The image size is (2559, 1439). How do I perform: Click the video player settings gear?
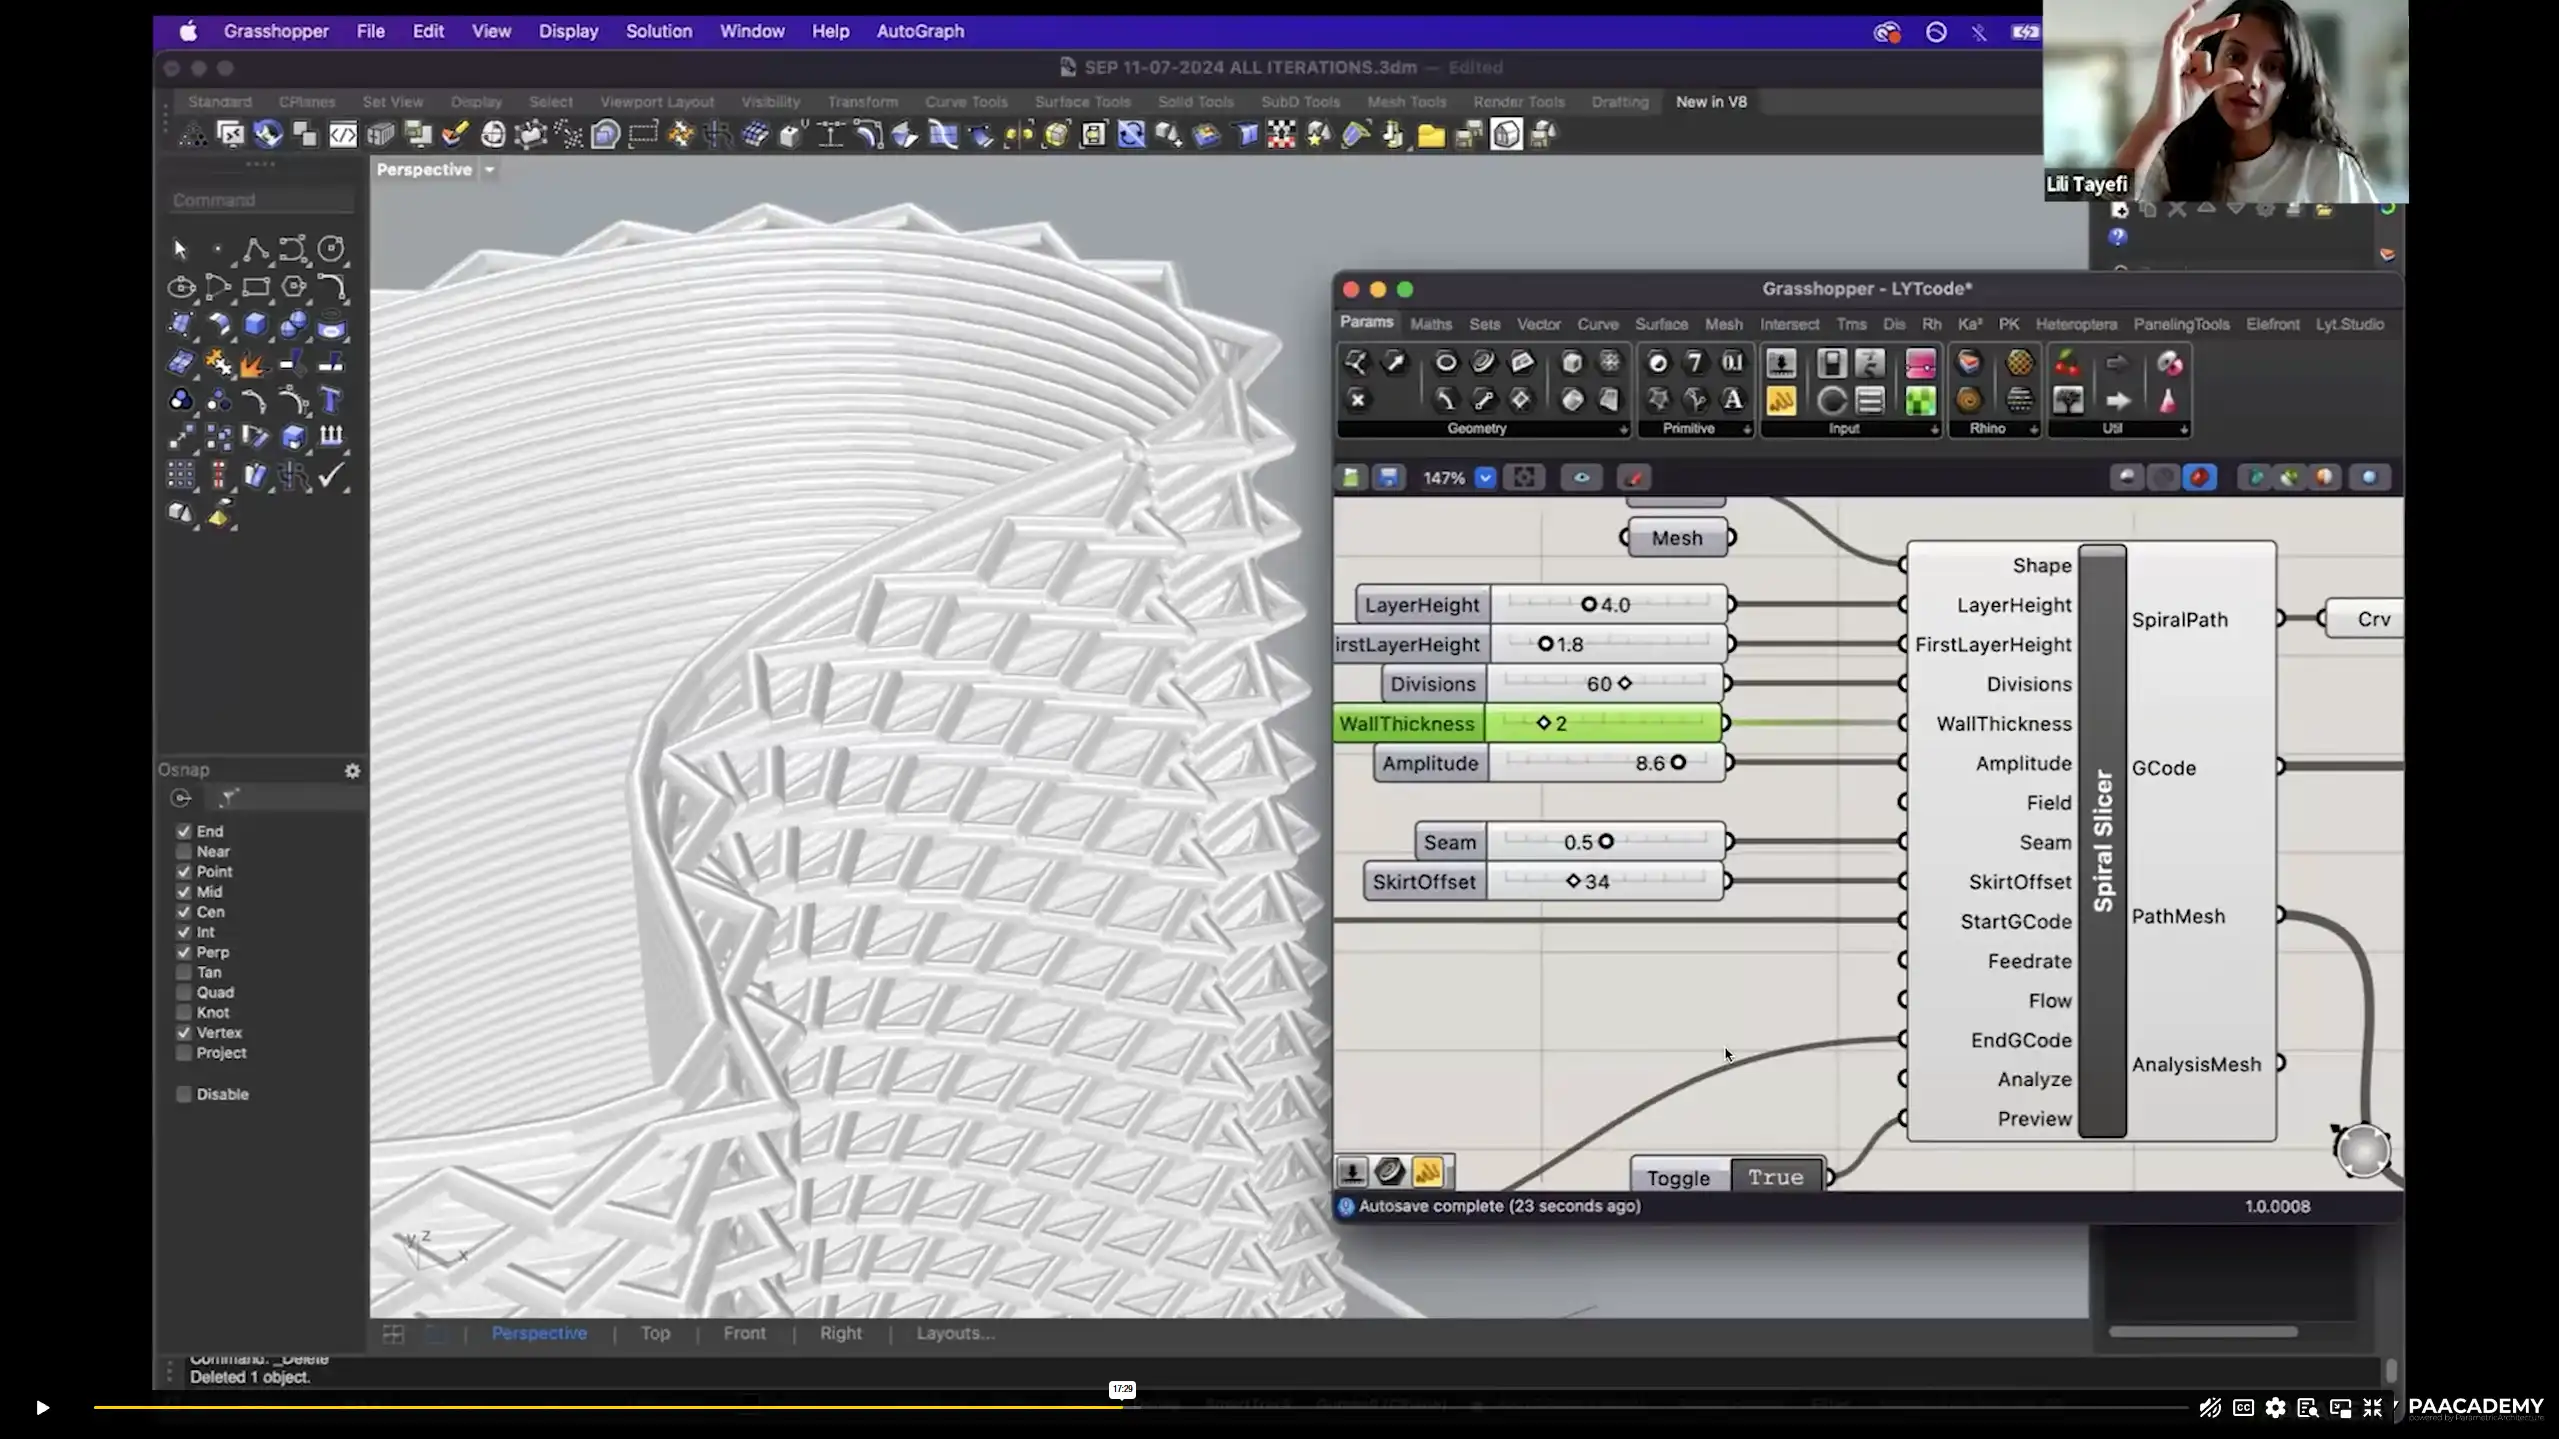(2275, 1408)
